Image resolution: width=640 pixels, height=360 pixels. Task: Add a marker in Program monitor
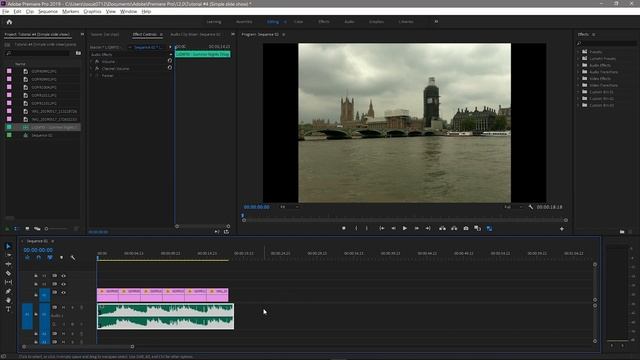tap(344, 229)
